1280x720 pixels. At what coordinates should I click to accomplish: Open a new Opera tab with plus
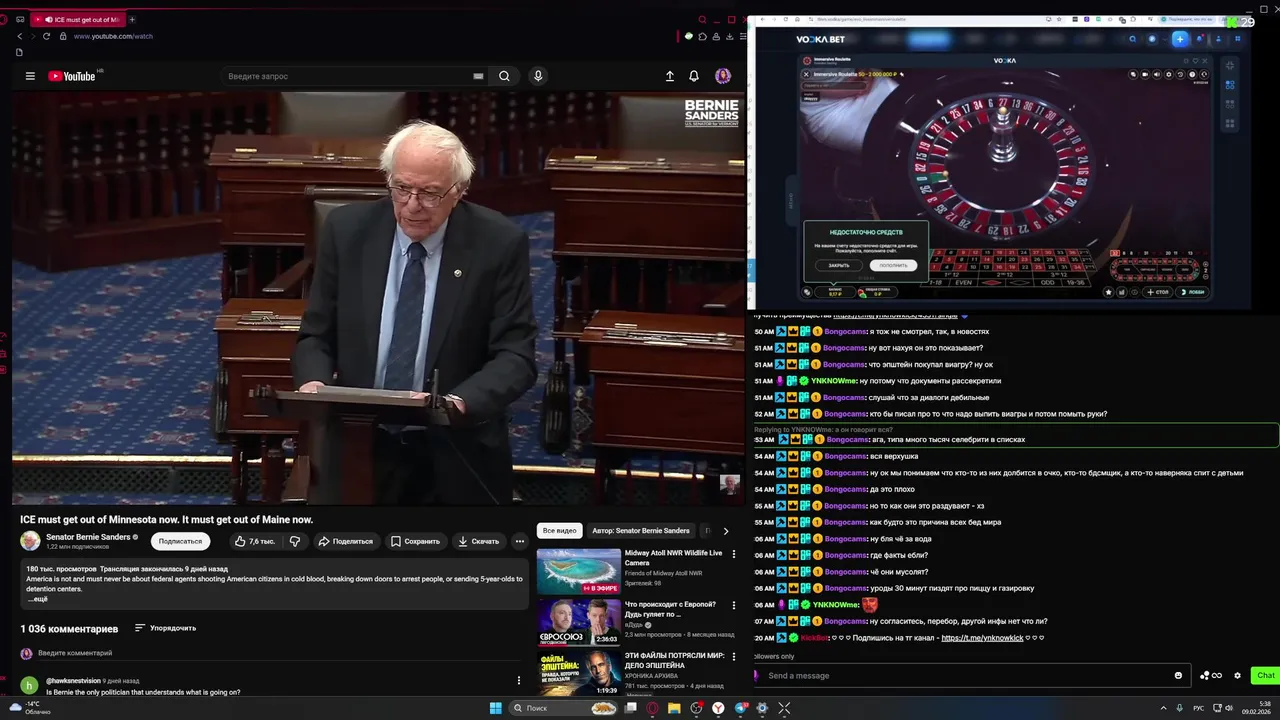[x=132, y=19]
